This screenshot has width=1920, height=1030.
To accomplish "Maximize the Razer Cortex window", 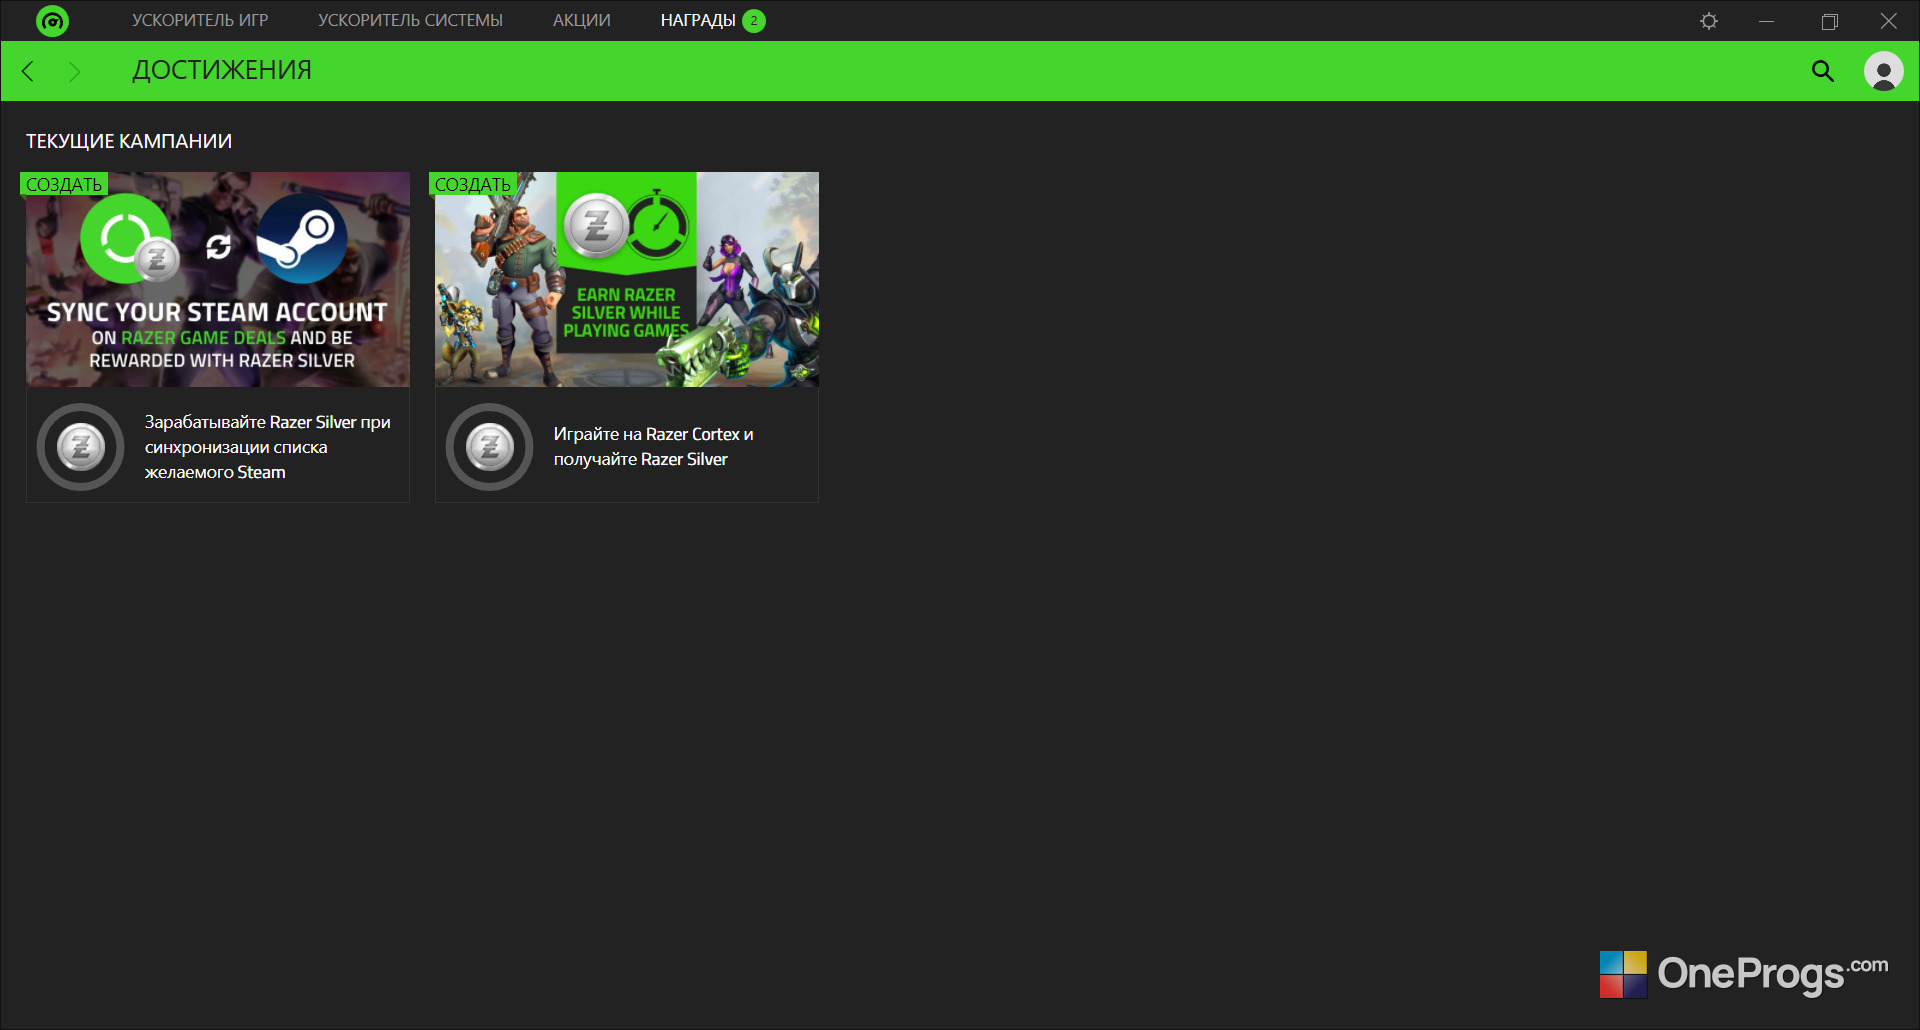I will click(x=1829, y=21).
